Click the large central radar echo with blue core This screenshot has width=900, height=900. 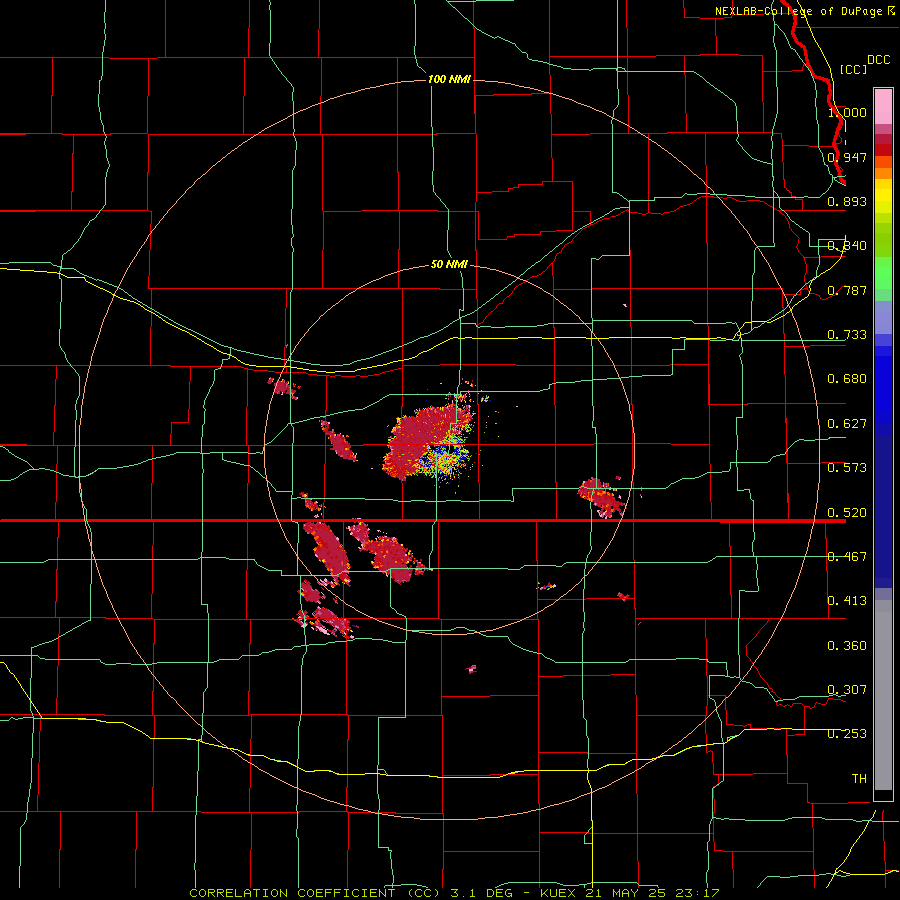(429, 442)
